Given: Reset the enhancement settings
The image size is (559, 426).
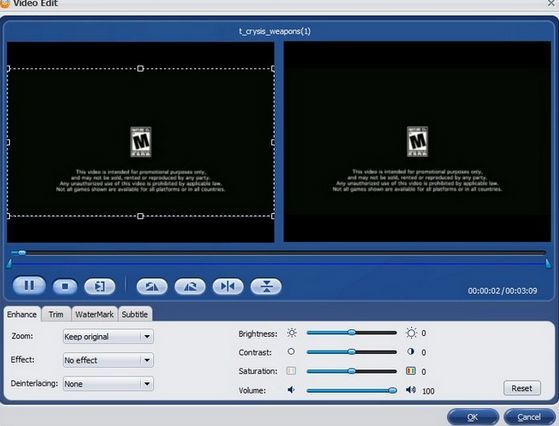Looking at the screenshot, I should (522, 388).
